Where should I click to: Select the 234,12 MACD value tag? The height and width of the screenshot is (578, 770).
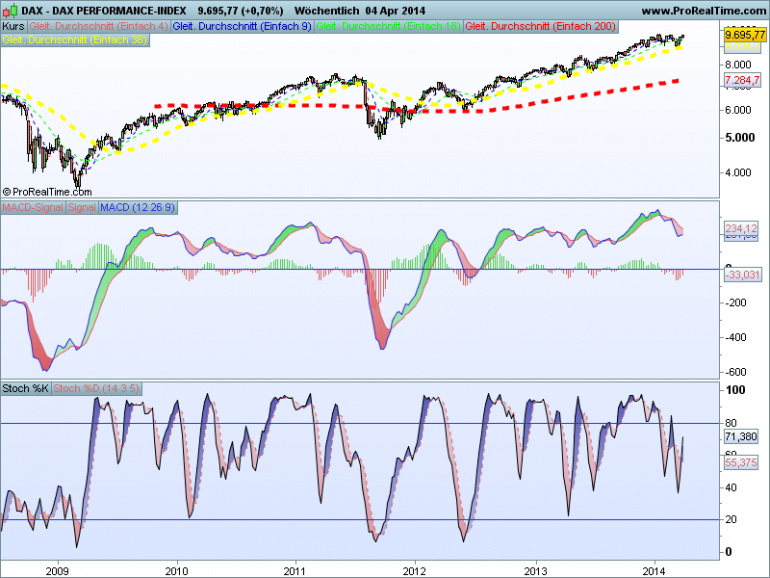pos(742,228)
